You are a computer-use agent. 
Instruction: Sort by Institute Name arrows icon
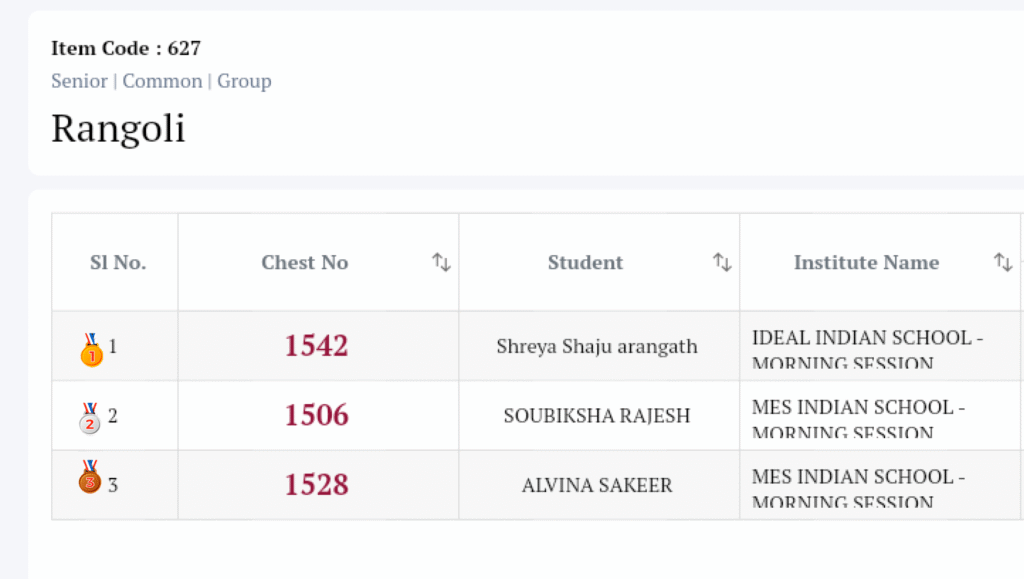[x=1003, y=262]
